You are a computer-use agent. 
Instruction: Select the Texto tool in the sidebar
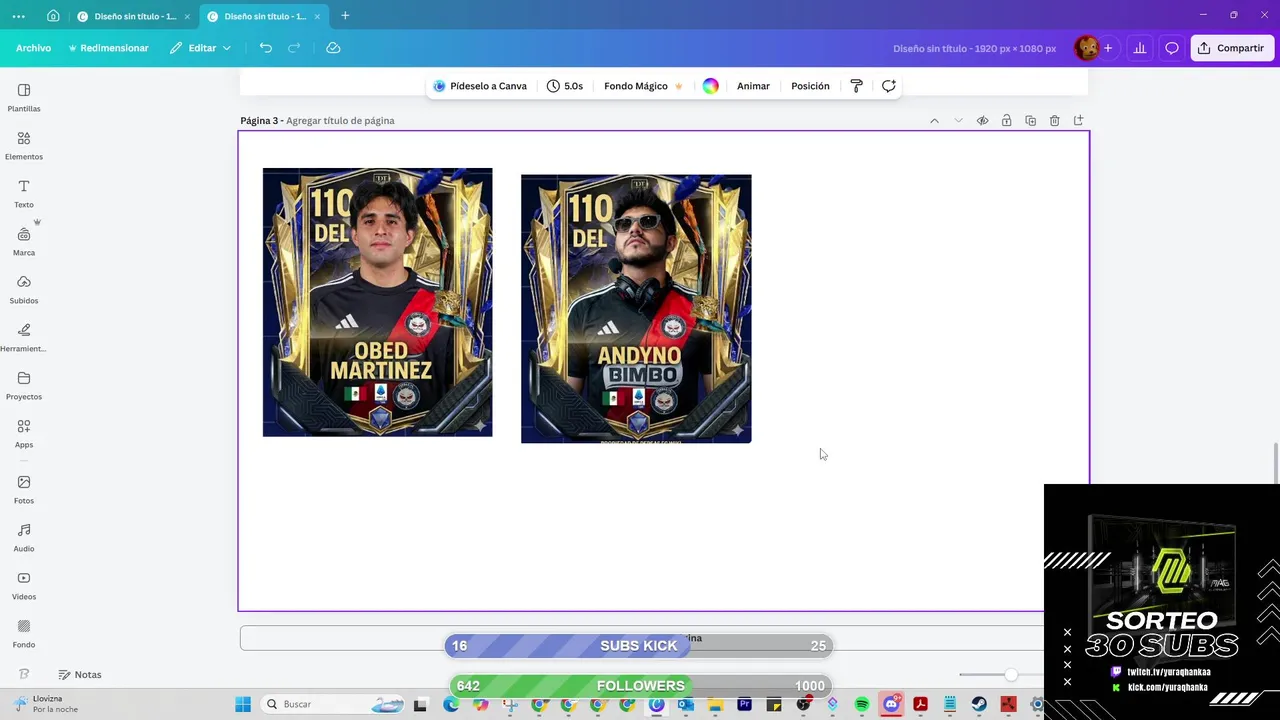point(24,193)
